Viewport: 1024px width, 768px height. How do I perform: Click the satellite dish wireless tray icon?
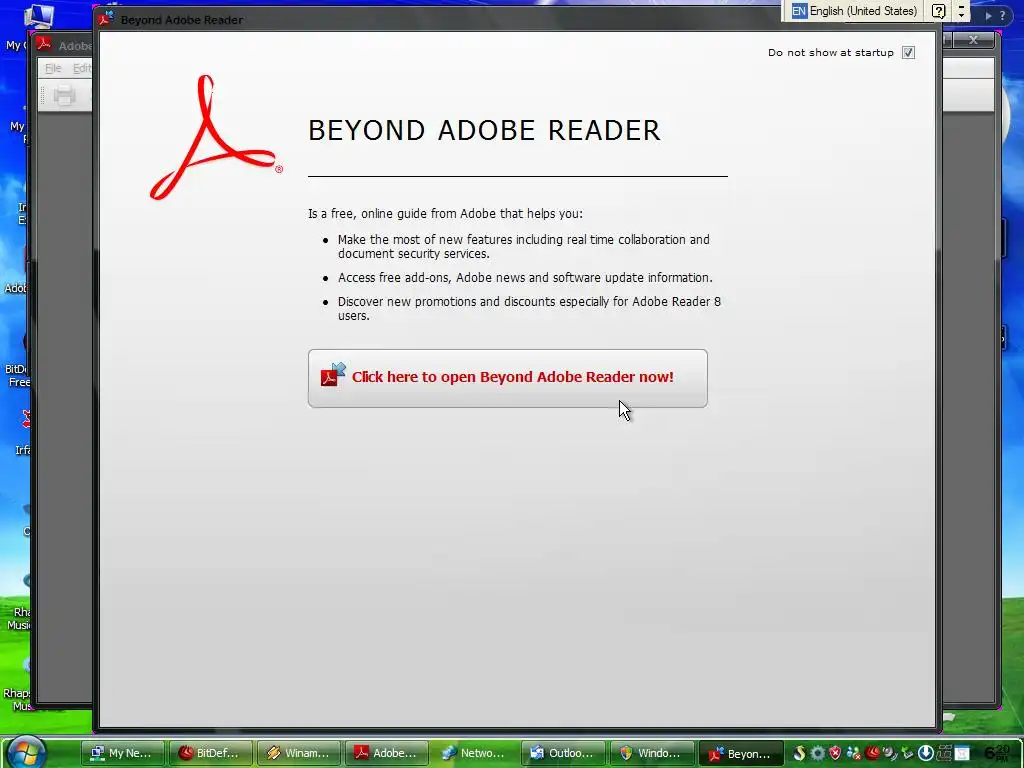(x=891, y=753)
